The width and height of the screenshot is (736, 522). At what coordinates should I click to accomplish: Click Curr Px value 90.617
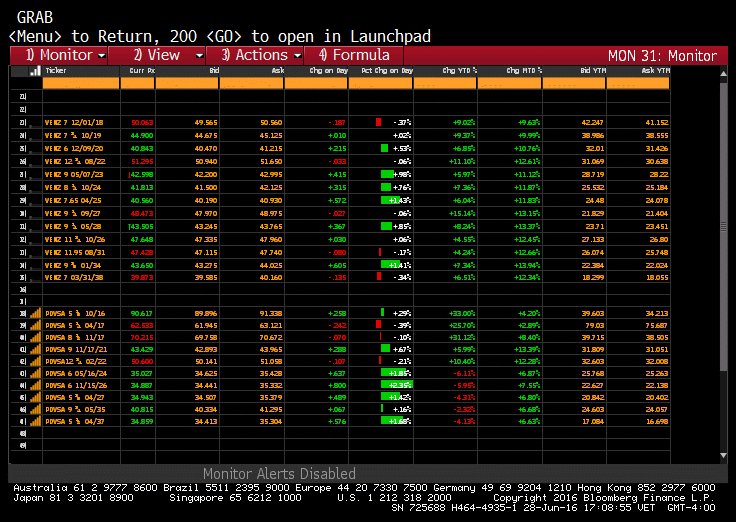click(142, 313)
